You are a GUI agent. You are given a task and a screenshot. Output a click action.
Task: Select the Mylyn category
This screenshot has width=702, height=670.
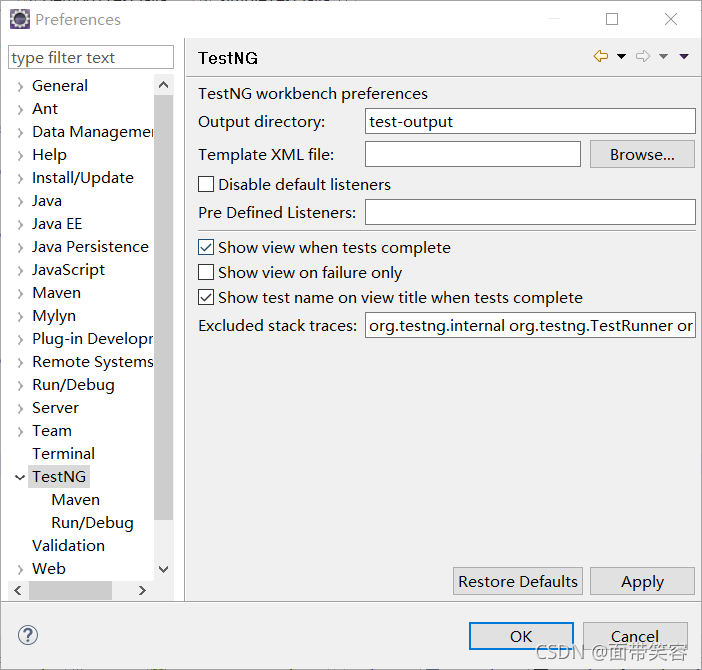54,316
